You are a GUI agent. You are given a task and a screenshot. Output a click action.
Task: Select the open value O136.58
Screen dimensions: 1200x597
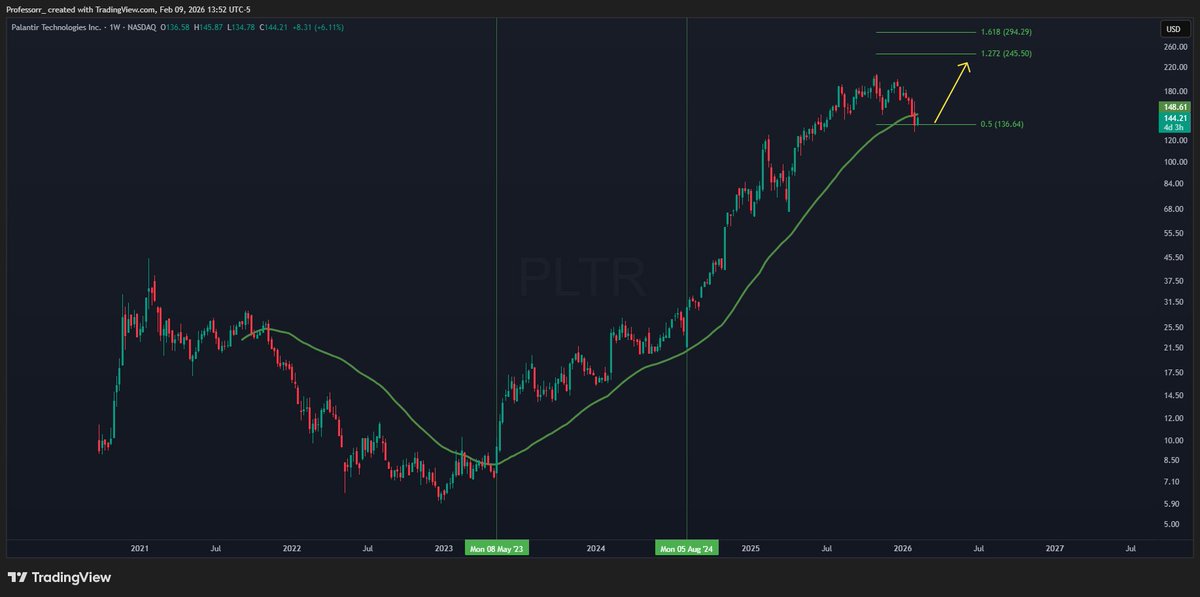pyautogui.click(x=174, y=27)
